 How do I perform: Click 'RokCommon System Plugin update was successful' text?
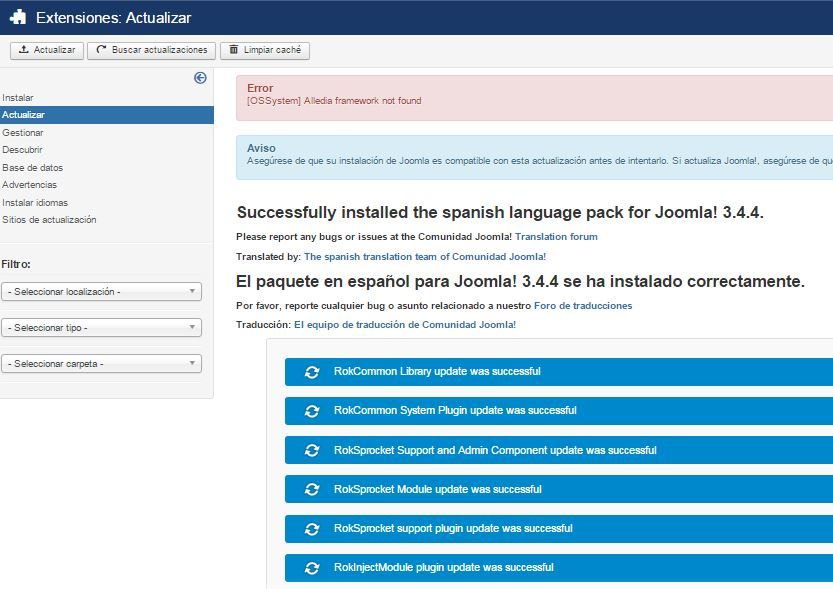455,411
